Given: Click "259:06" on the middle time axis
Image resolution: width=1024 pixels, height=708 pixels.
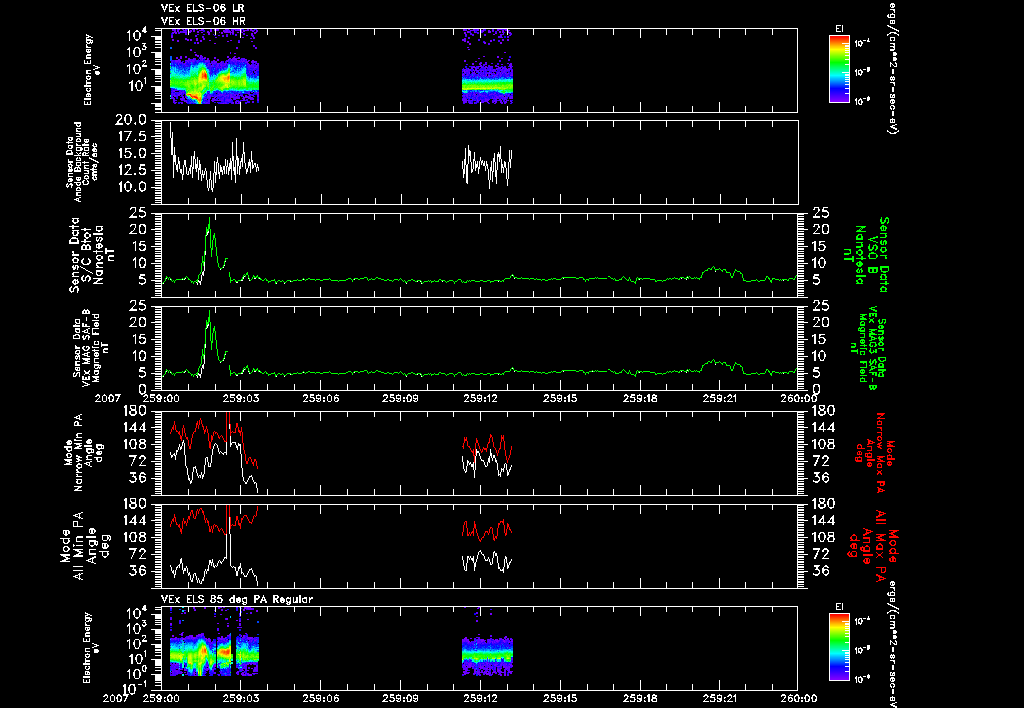Looking at the screenshot, I should point(320,398).
